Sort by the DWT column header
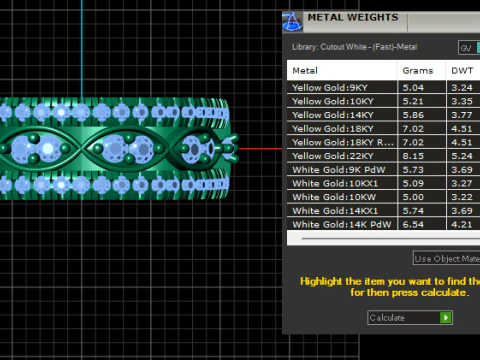 [463, 70]
